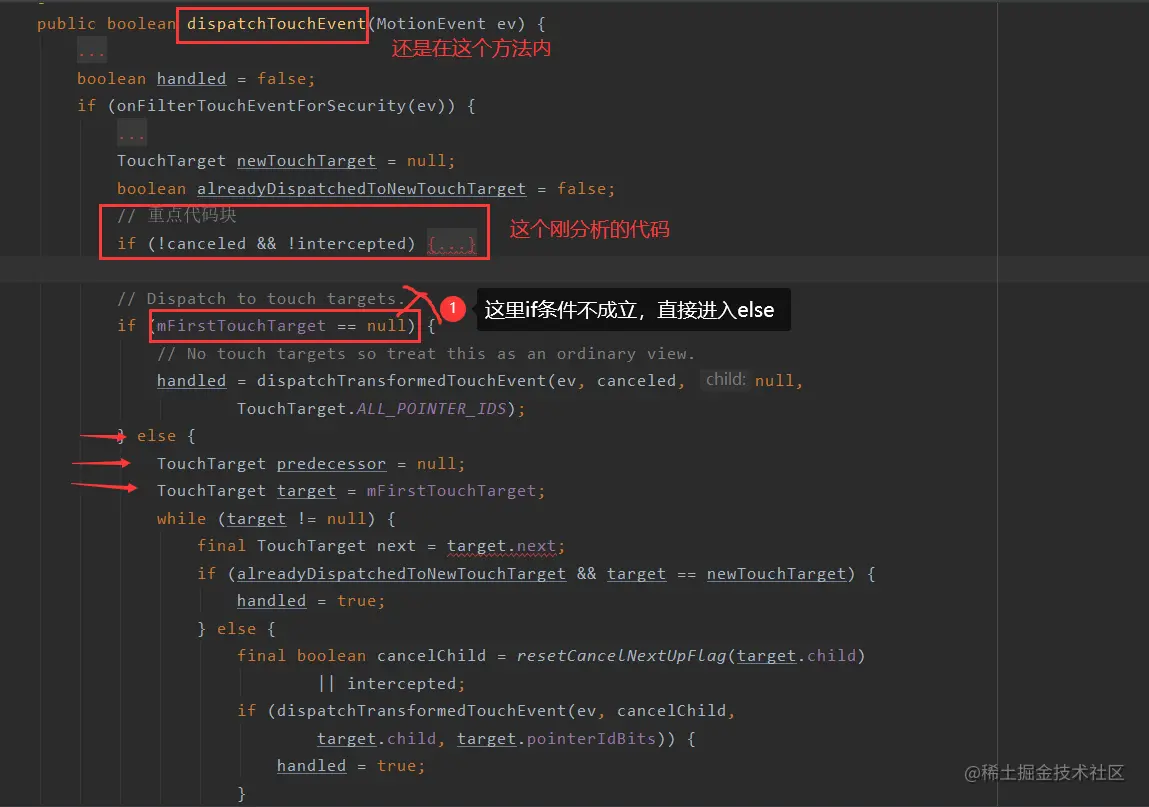Click handled in 'boolean handled = false'
The height and width of the screenshot is (807, 1149).
coord(191,78)
